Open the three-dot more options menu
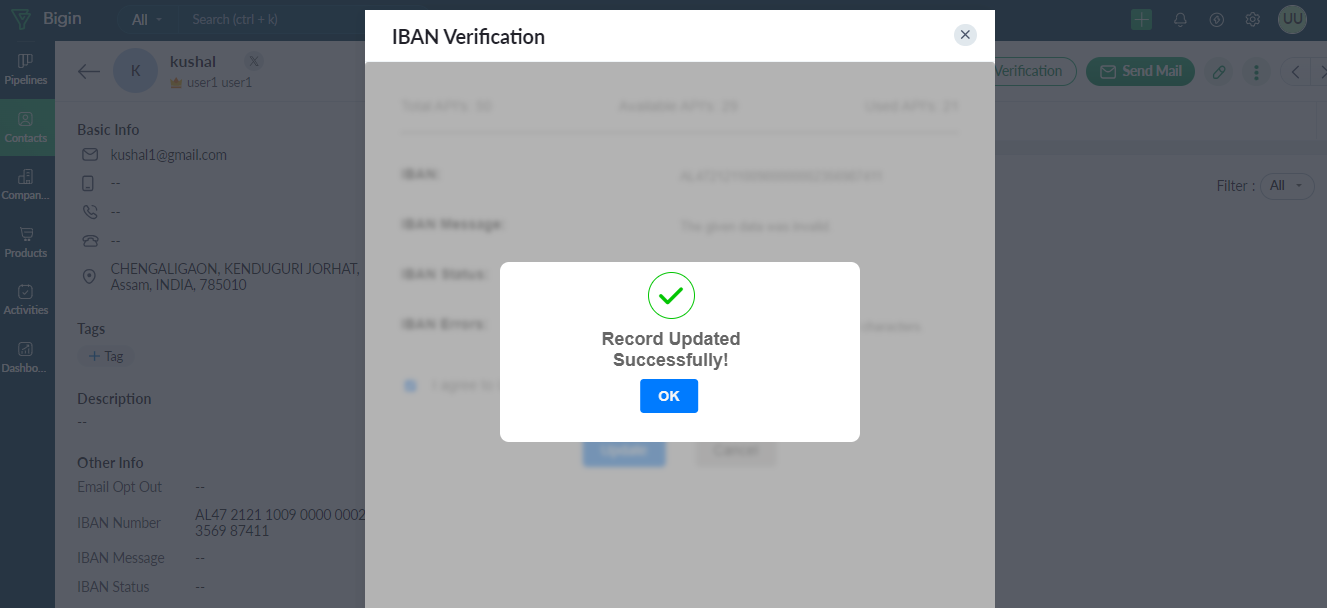This screenshot has height=608, width=1327. click(x=1256, y=71)
